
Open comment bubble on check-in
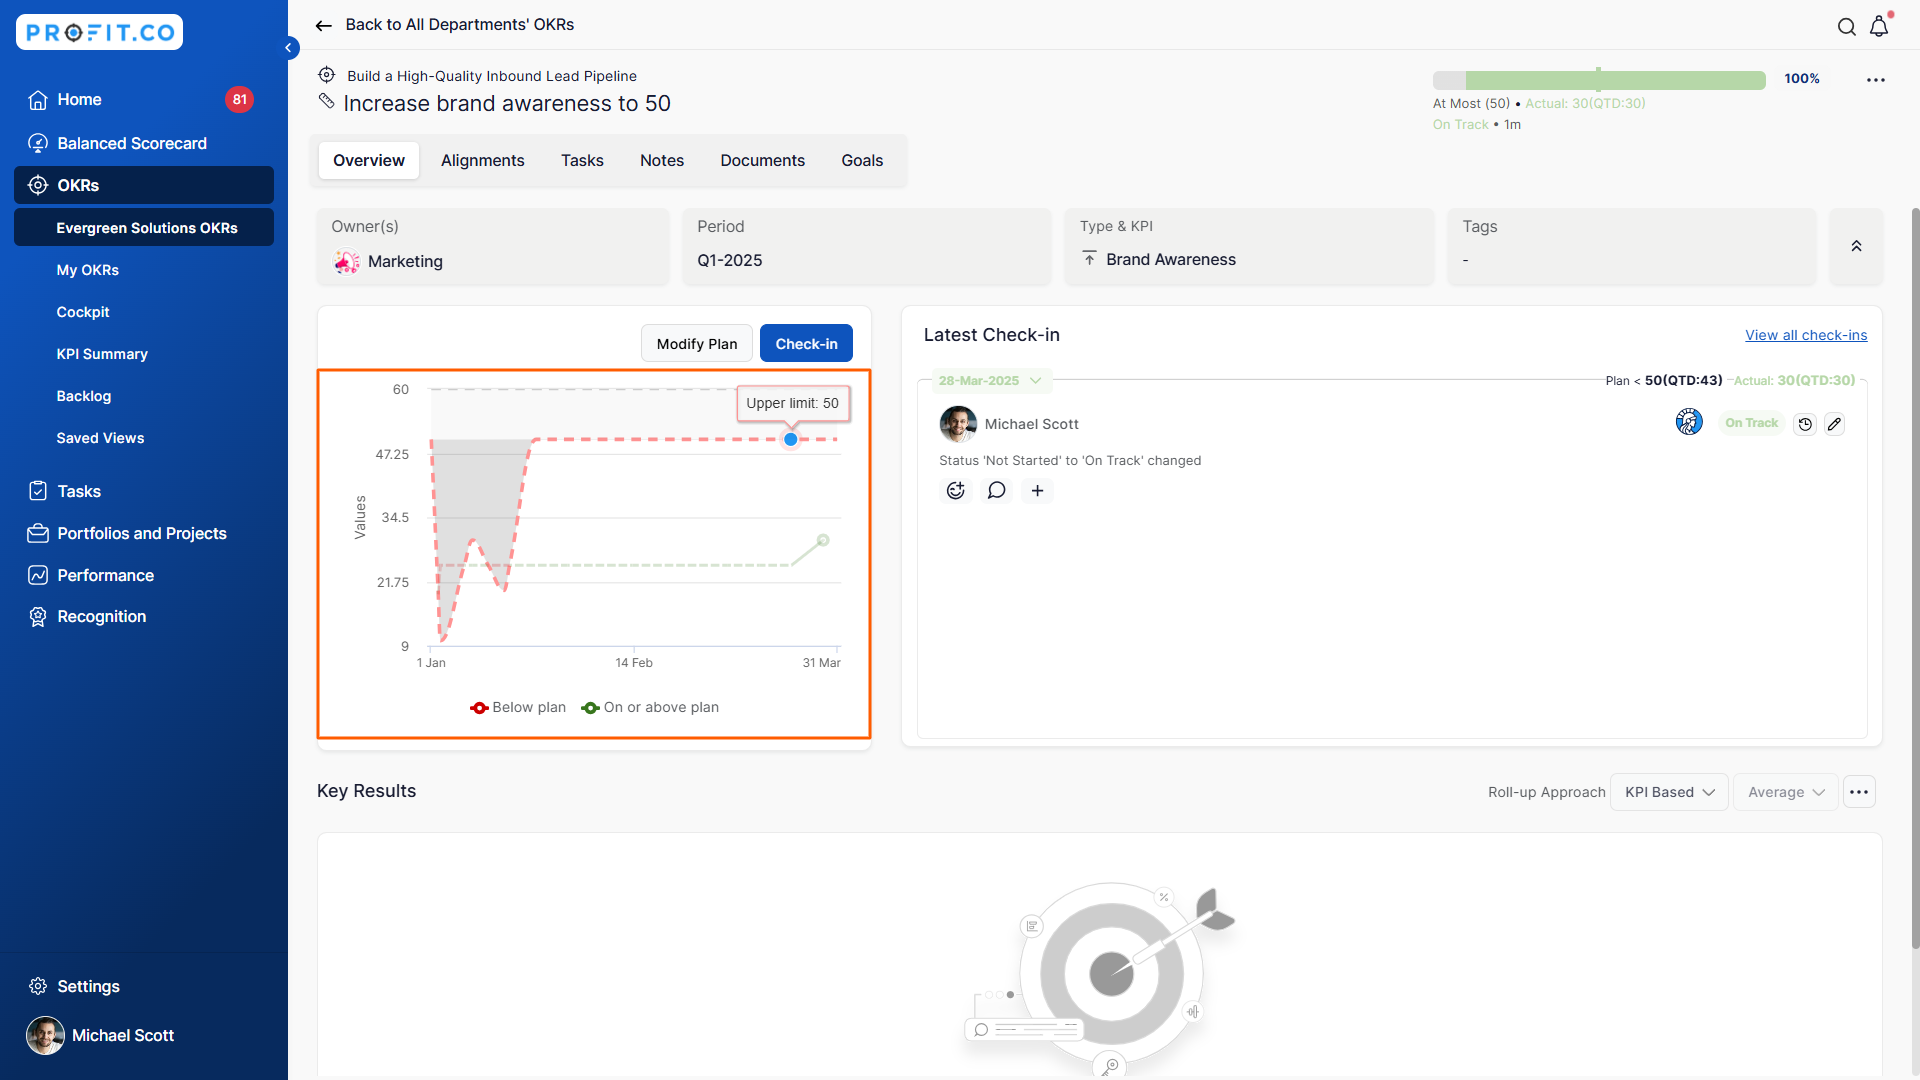(996, 491)
